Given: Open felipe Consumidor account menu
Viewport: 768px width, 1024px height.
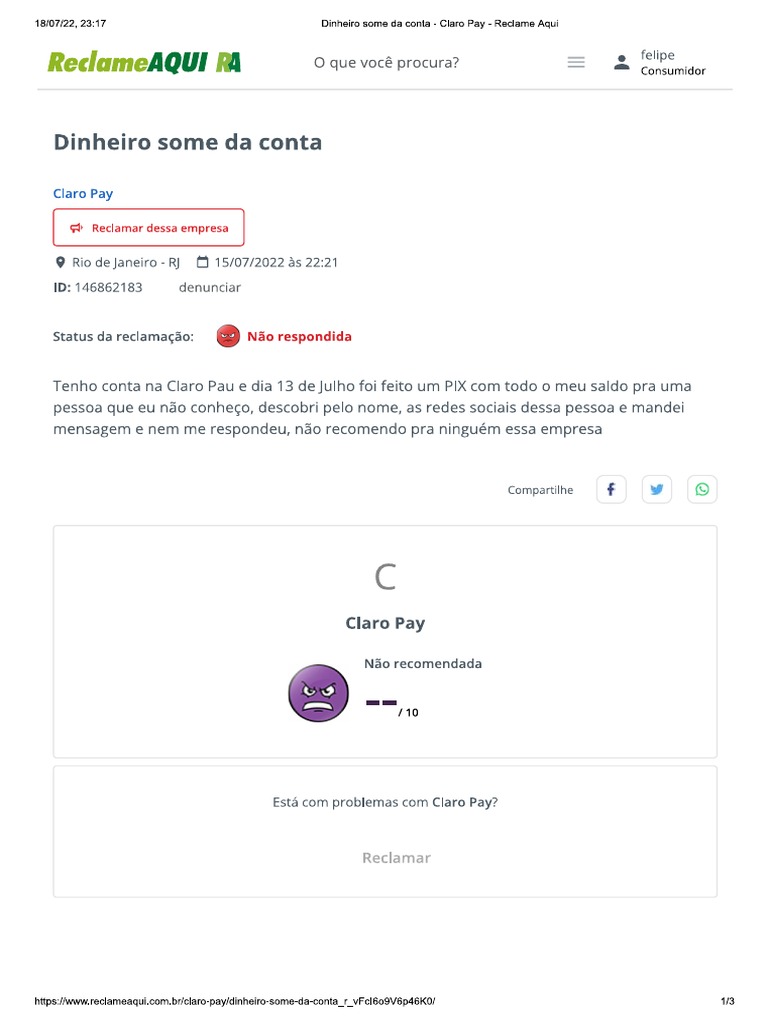Looking at the screenshot, I should (x=672, y=63).
